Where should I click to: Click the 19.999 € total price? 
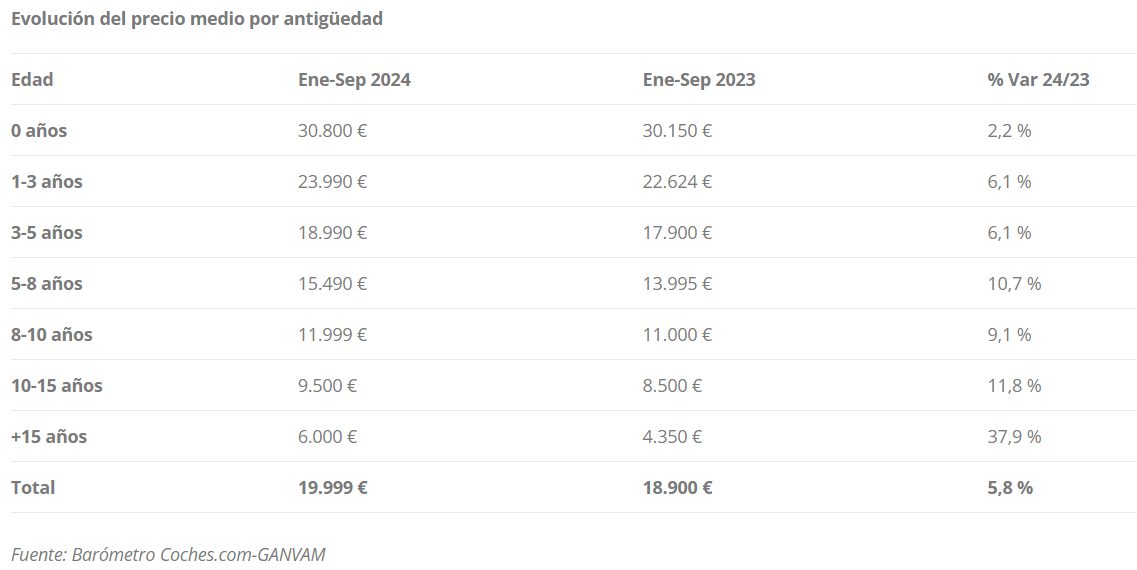333,487
